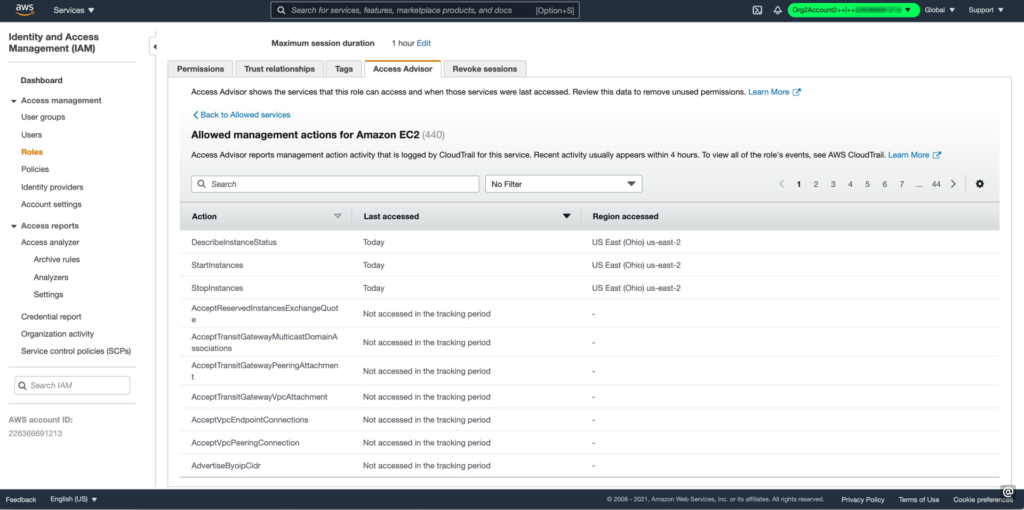This screenshot has height=510, width=1024.
Task: Open Analyzers in sidebar
Action: coord(51,277)
